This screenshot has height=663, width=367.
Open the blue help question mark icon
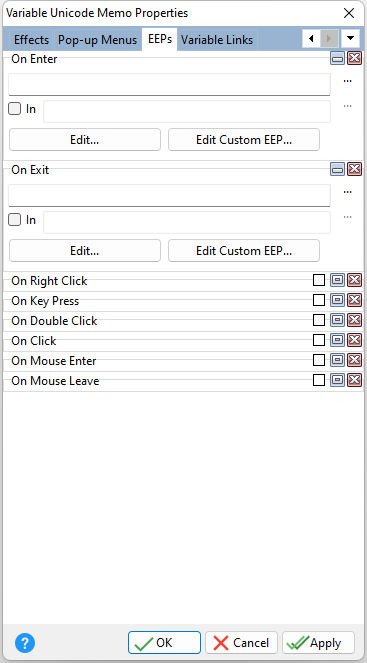click(25, 643)
